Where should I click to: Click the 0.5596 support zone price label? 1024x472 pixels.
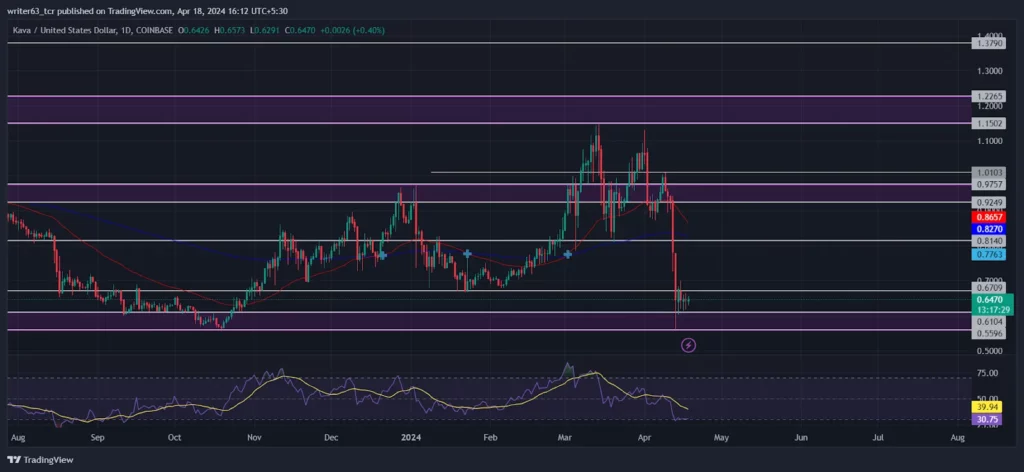pyautogui.click(x=989, y=332)
